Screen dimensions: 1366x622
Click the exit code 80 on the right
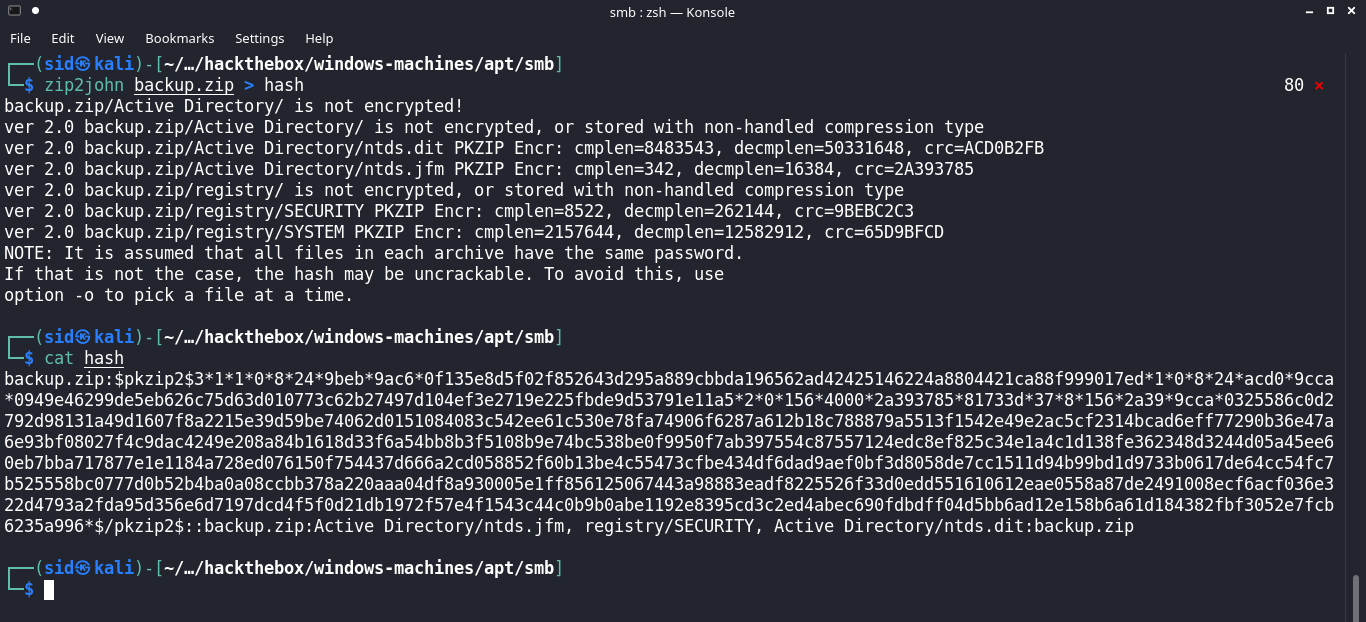[x=1293, y=86]
